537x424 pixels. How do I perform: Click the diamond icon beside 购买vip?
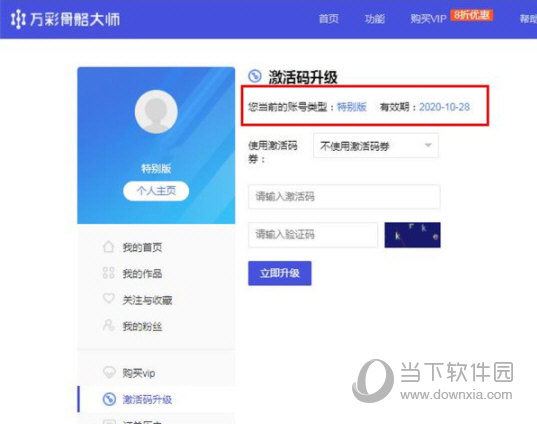click(x=109, y=372)
